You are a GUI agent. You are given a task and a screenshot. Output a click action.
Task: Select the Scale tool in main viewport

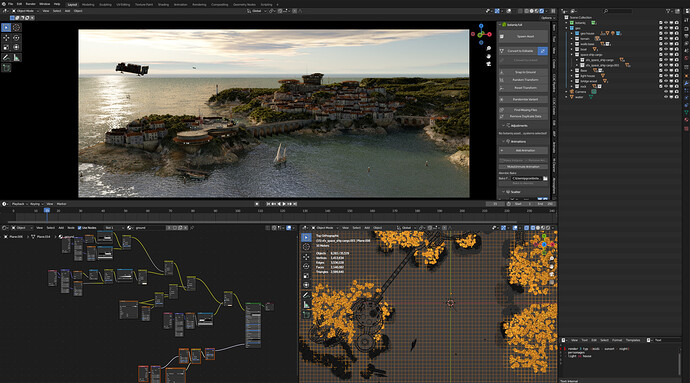click(6, 47)
